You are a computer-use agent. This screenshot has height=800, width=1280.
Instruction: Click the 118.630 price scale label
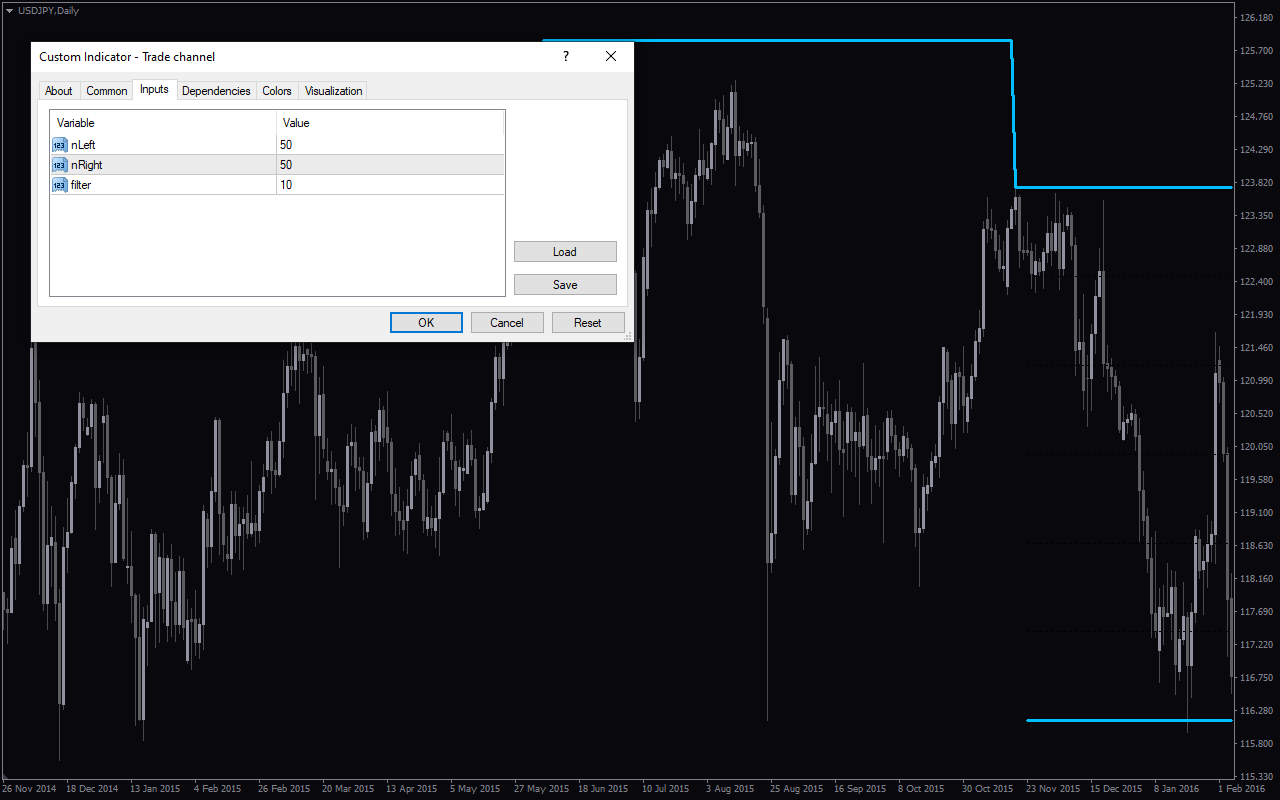click(1255, 546)
